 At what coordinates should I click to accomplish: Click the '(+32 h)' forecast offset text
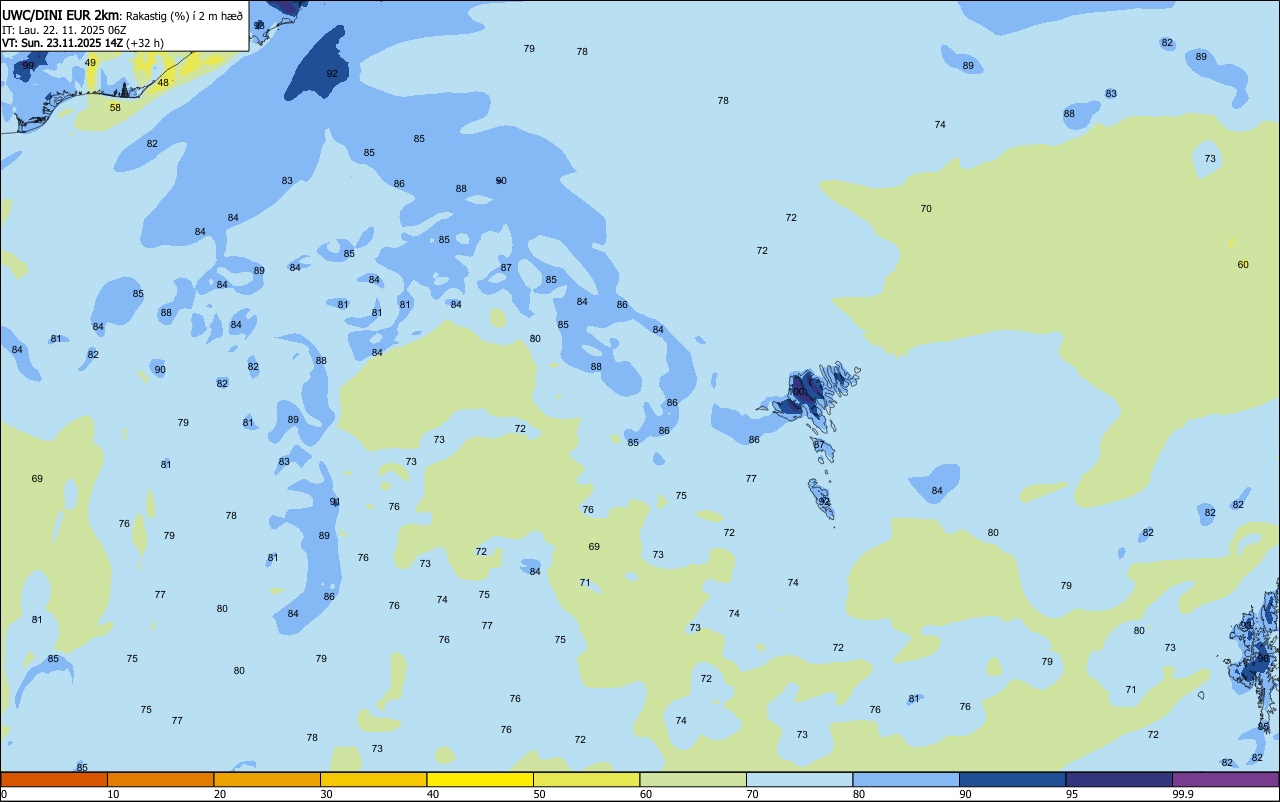pos(145,43)
